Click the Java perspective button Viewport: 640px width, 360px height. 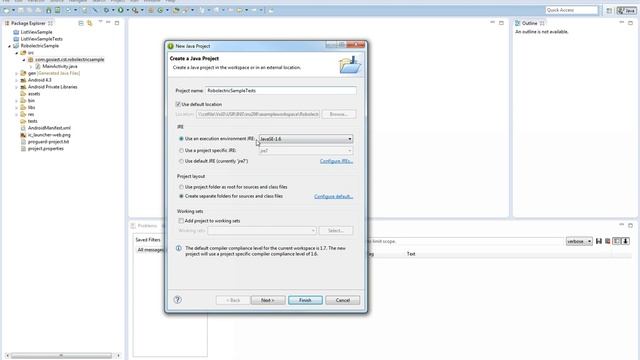[626, 11]
